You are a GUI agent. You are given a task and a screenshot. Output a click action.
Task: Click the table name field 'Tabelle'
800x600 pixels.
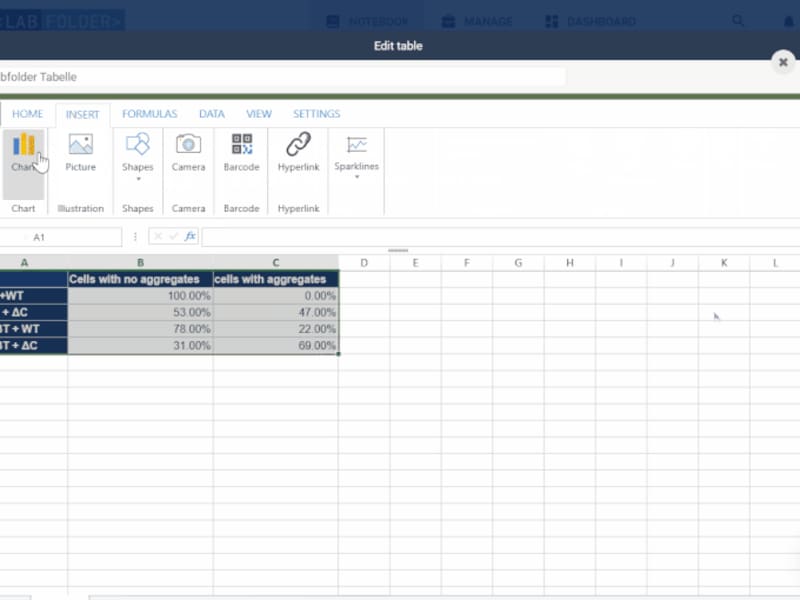pos(282,77)
